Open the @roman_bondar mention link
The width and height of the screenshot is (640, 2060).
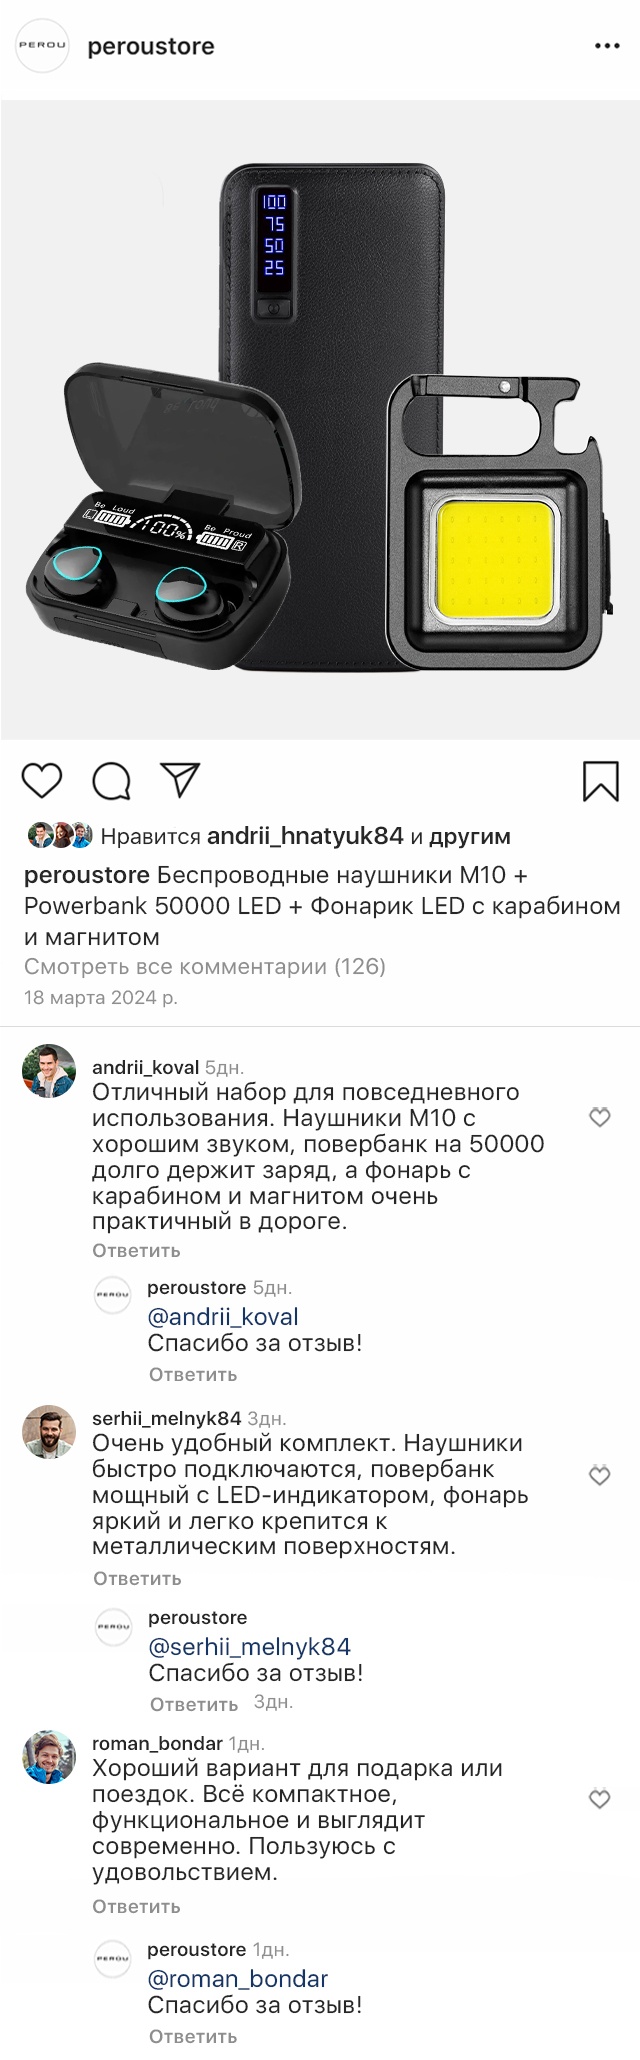pos(238,1979)
